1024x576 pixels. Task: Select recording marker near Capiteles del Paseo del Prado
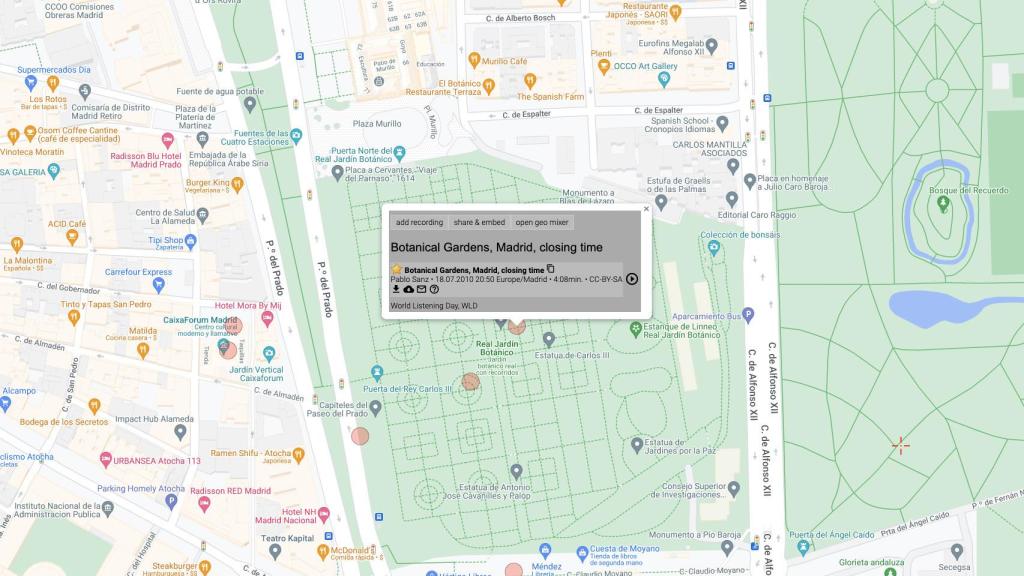click(360, 436)
